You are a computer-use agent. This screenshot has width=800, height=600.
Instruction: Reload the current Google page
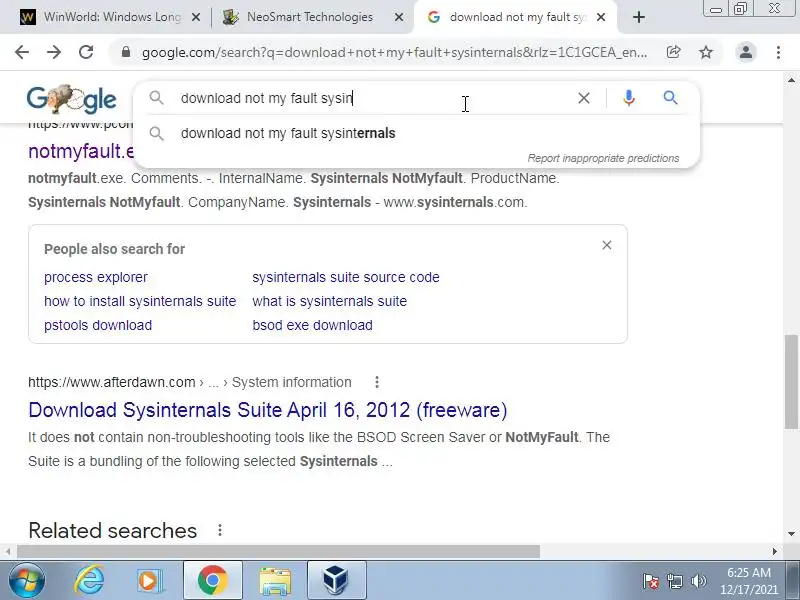[x=86, y=52]
